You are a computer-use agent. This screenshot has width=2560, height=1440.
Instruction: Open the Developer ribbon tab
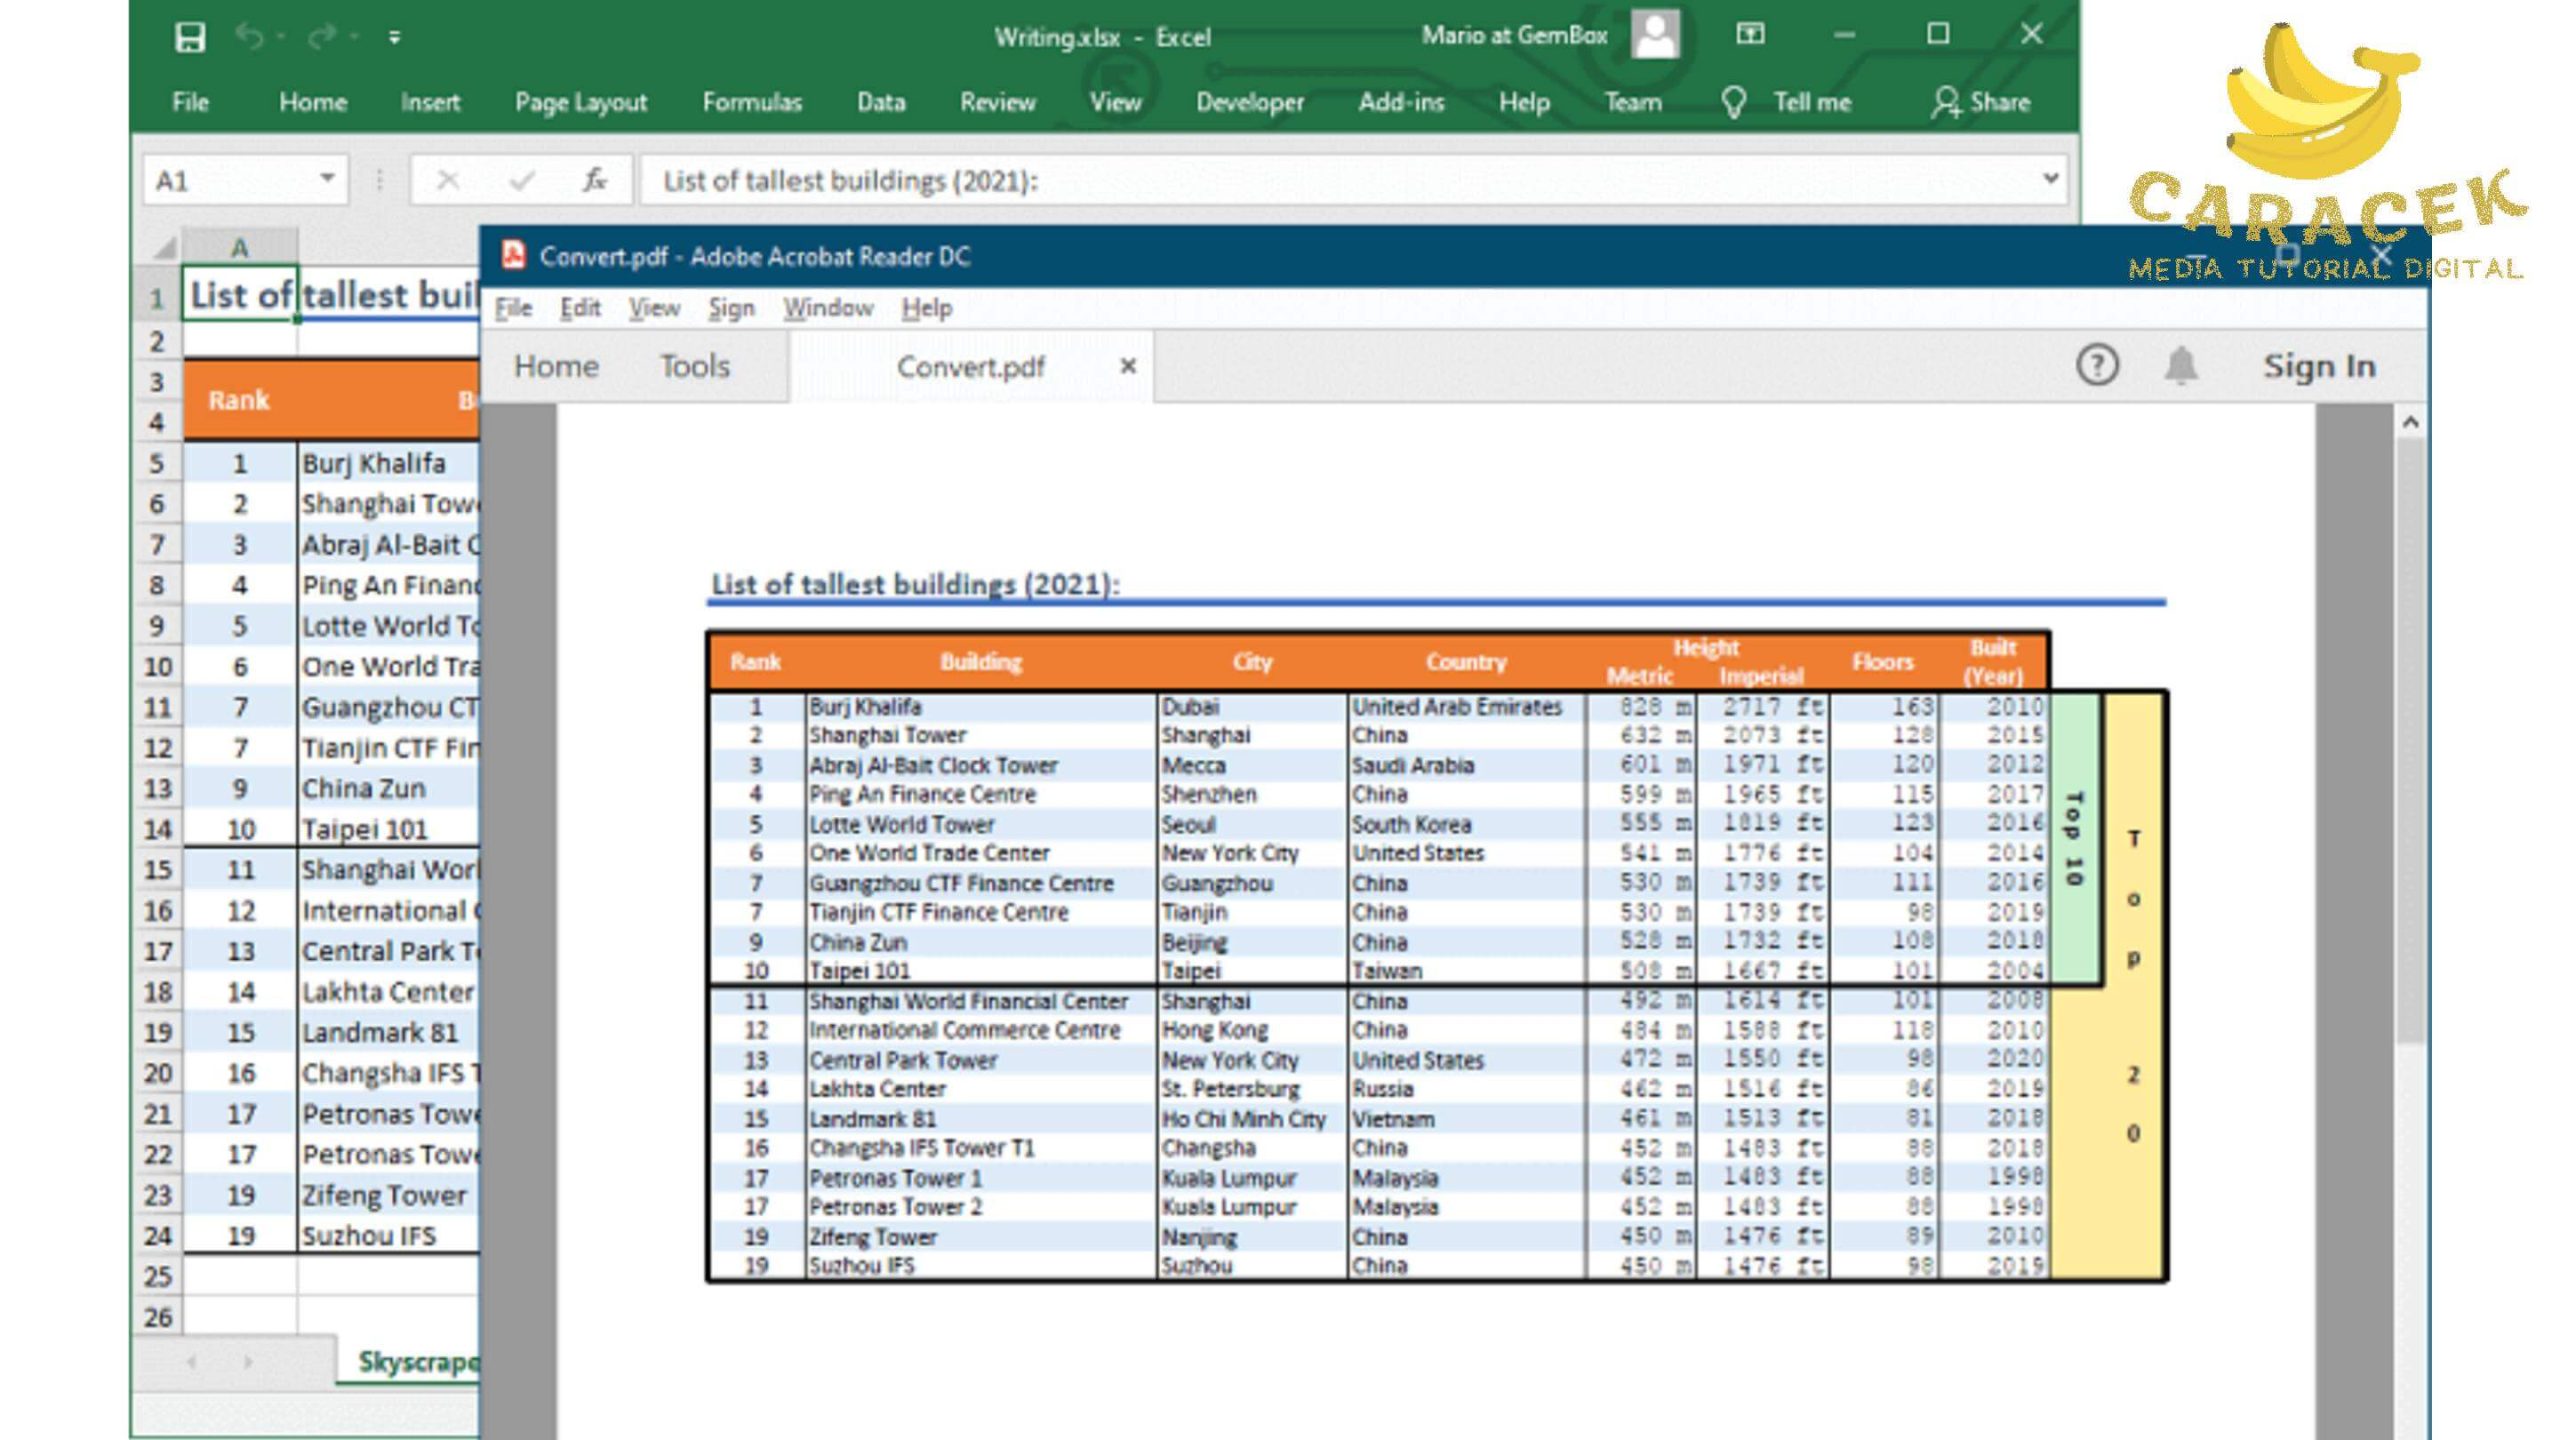1250,102
